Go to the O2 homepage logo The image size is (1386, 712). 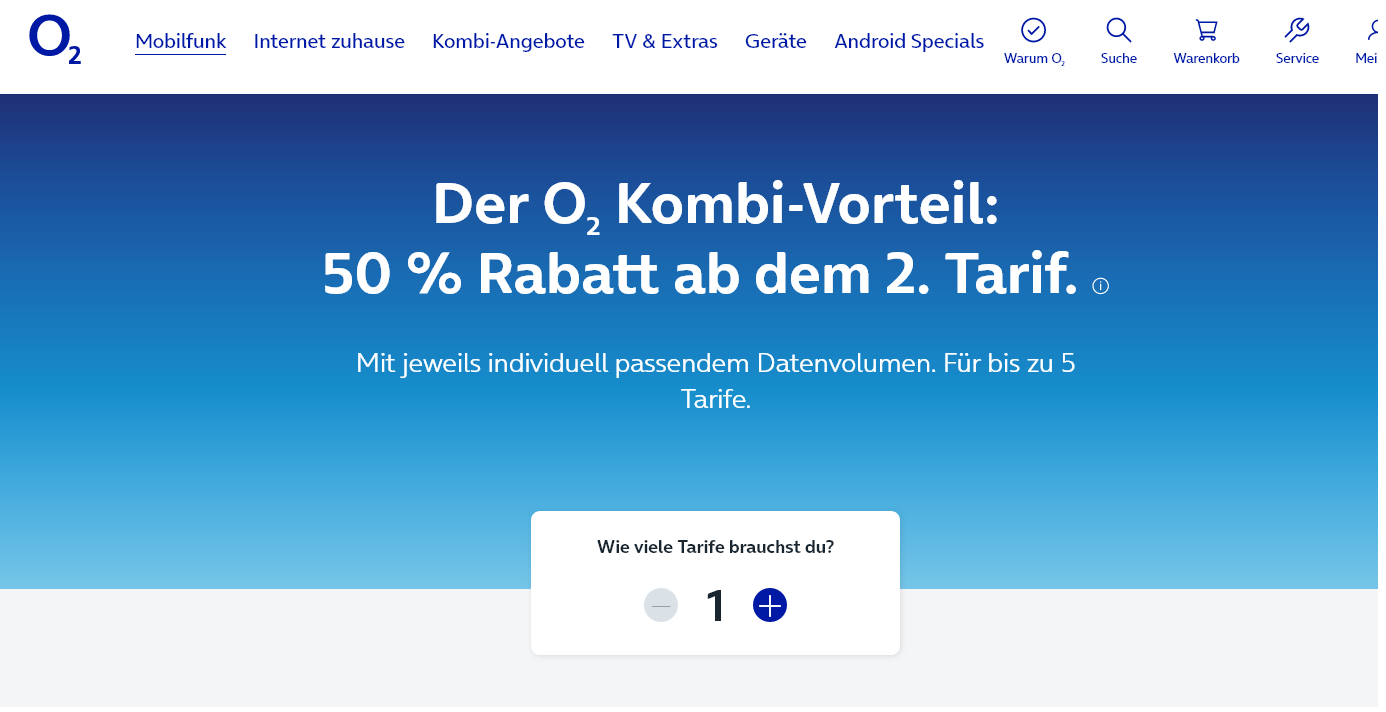click(x=55, y=41)
